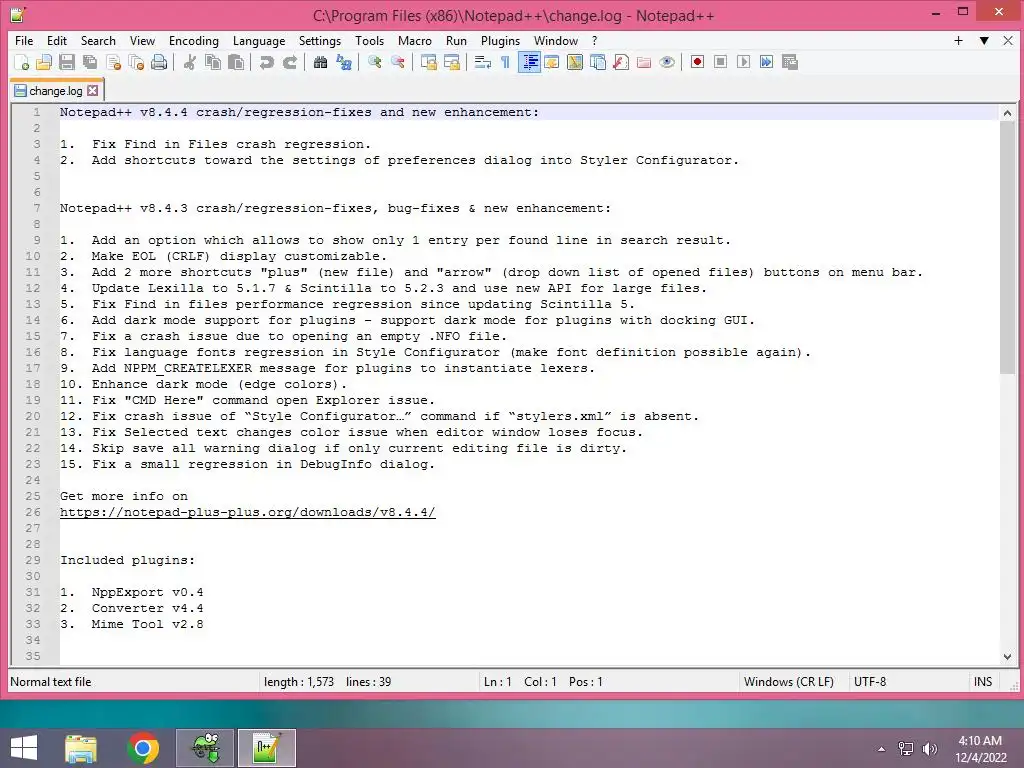1024x768 pixels.
Task: Disable the highlighted Indent Guide button
Action: coord(529,62)
